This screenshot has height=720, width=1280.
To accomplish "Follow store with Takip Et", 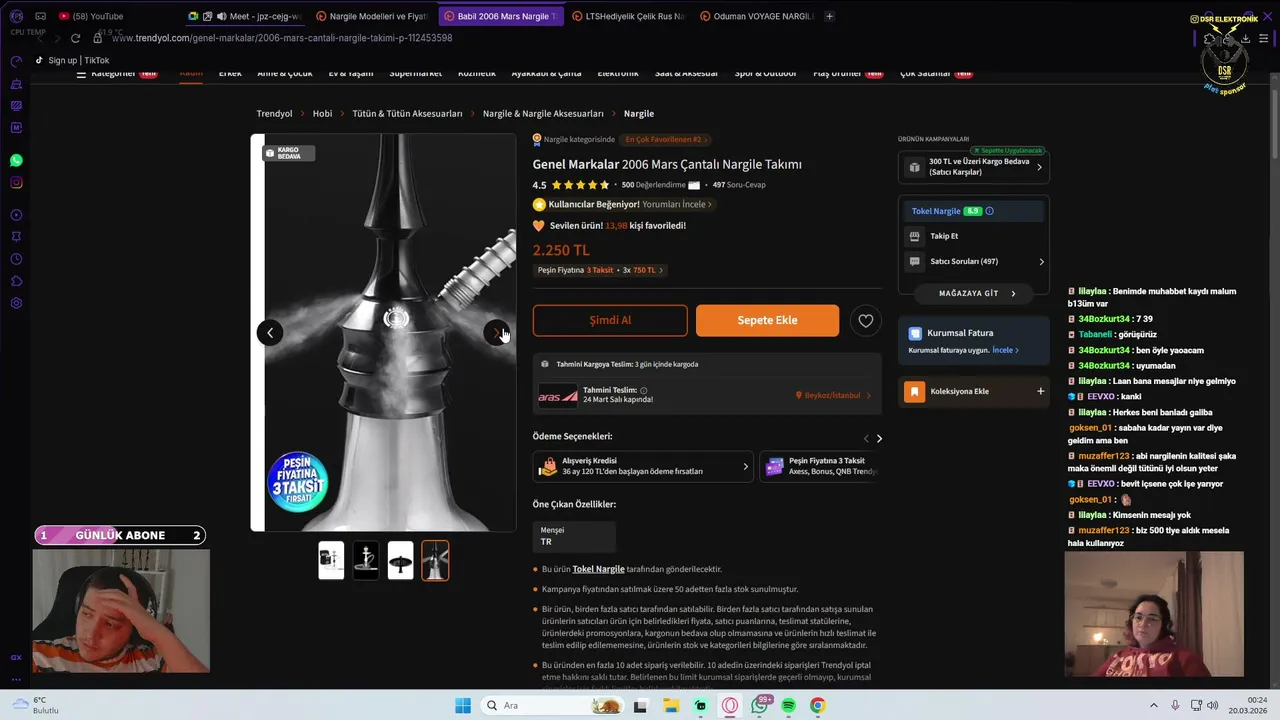I will 944,236.
